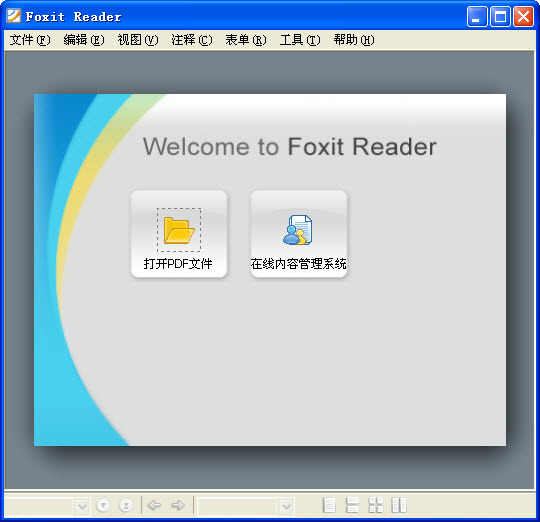Open the 文件(F) menu

[30, 40]
